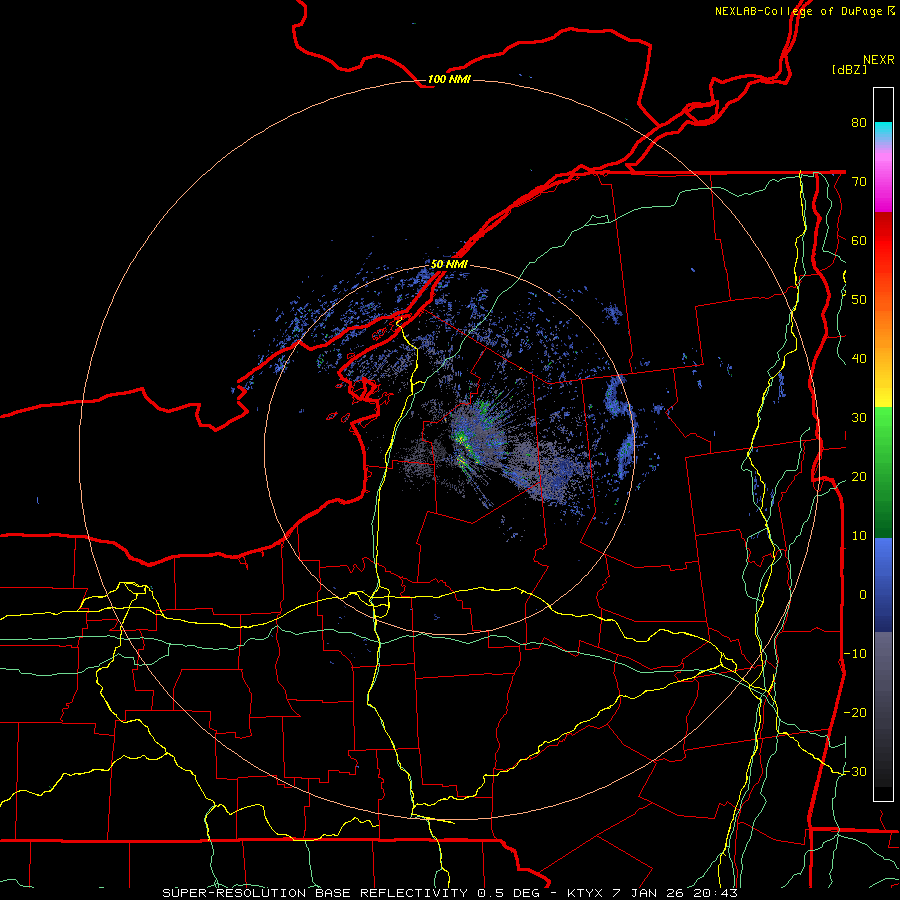Image resolution: width=900 pixels, height=900 pixels.
Task: Pick the pink-magenta segment of the color bar
Action: tap(883, 178)
